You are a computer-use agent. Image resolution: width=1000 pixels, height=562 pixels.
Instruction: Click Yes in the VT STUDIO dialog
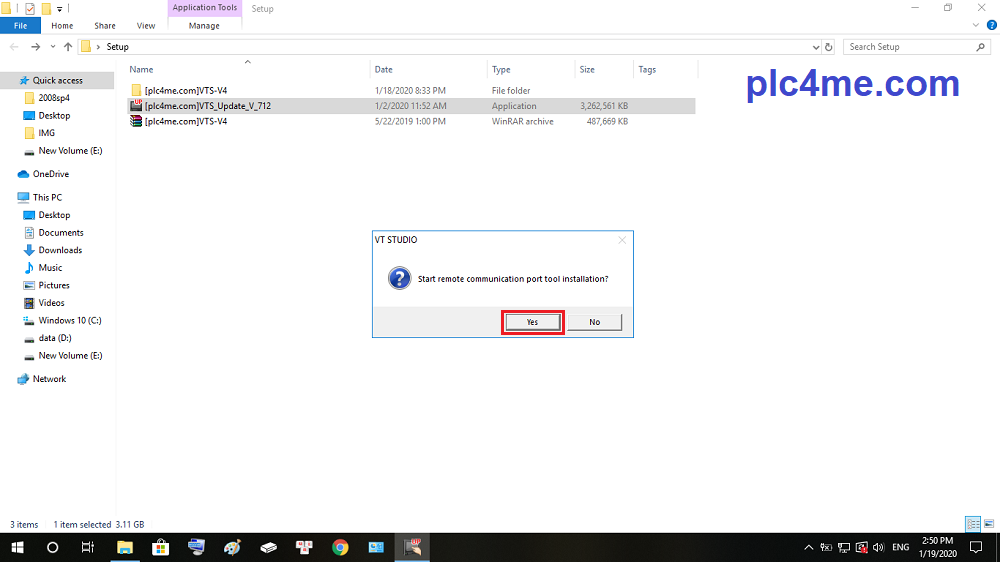click(x=532, y=322)
